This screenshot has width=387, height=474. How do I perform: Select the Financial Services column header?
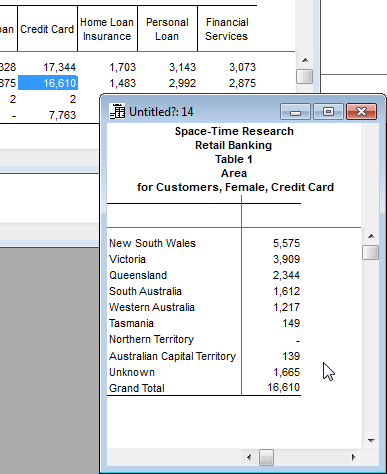tap(227, 29)
